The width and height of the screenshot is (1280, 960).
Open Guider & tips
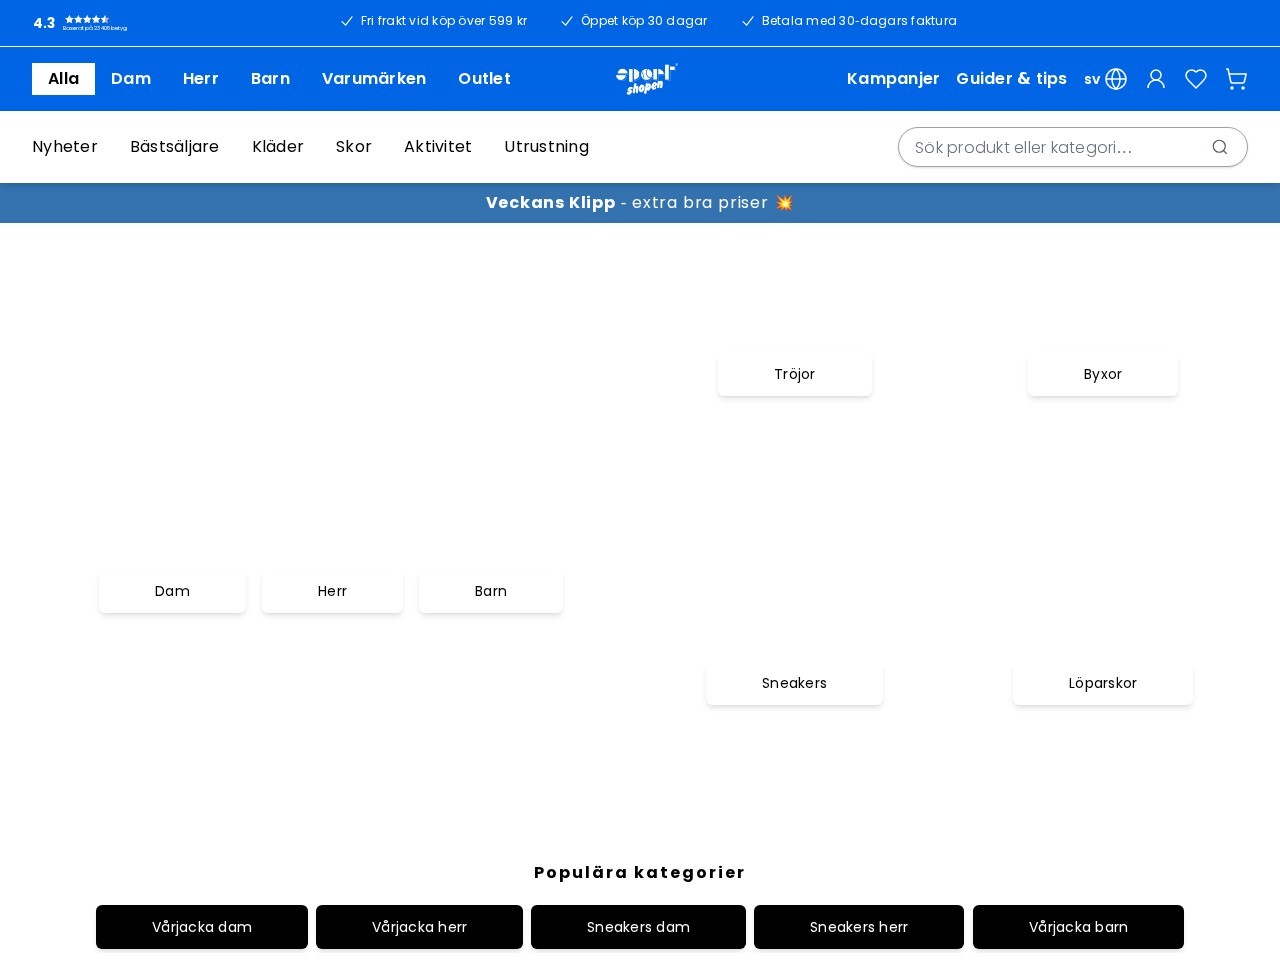pyautogui.click(x=1012, y=79)
